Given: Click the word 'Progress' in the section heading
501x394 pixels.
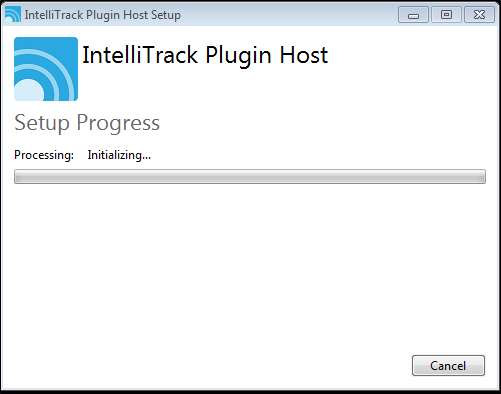Looking at the screenshot, I should (x=118, y=123).
